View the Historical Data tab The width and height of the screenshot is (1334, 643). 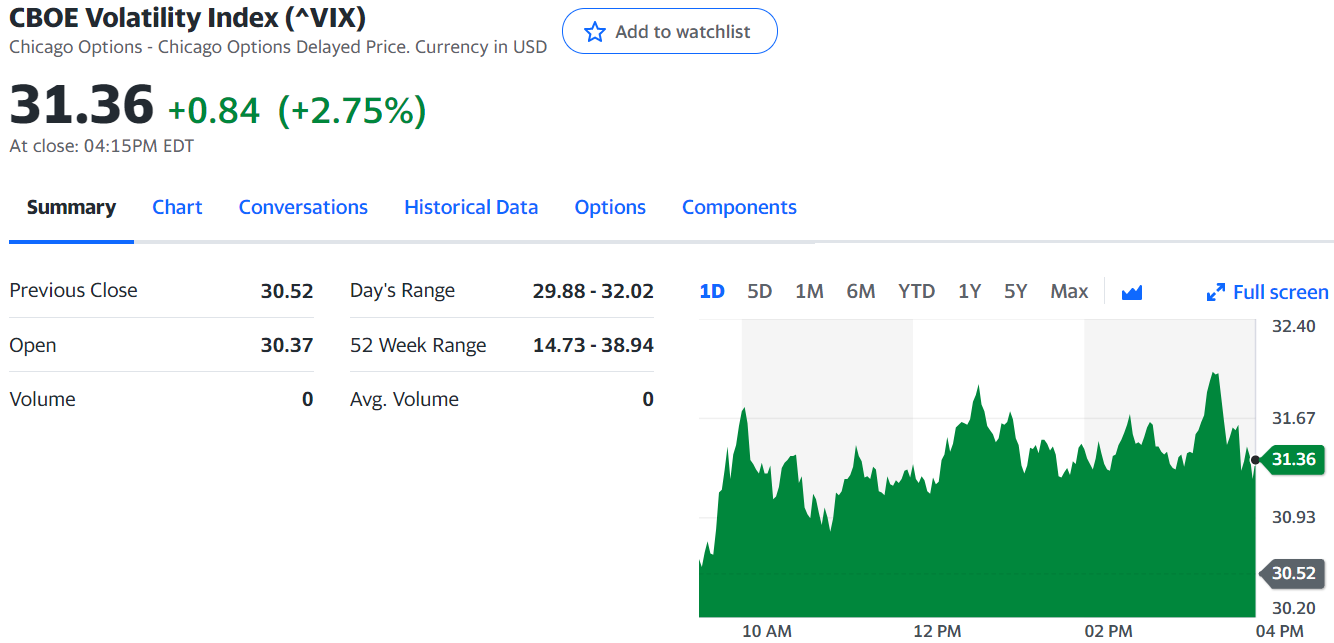[x=471, y=207]
